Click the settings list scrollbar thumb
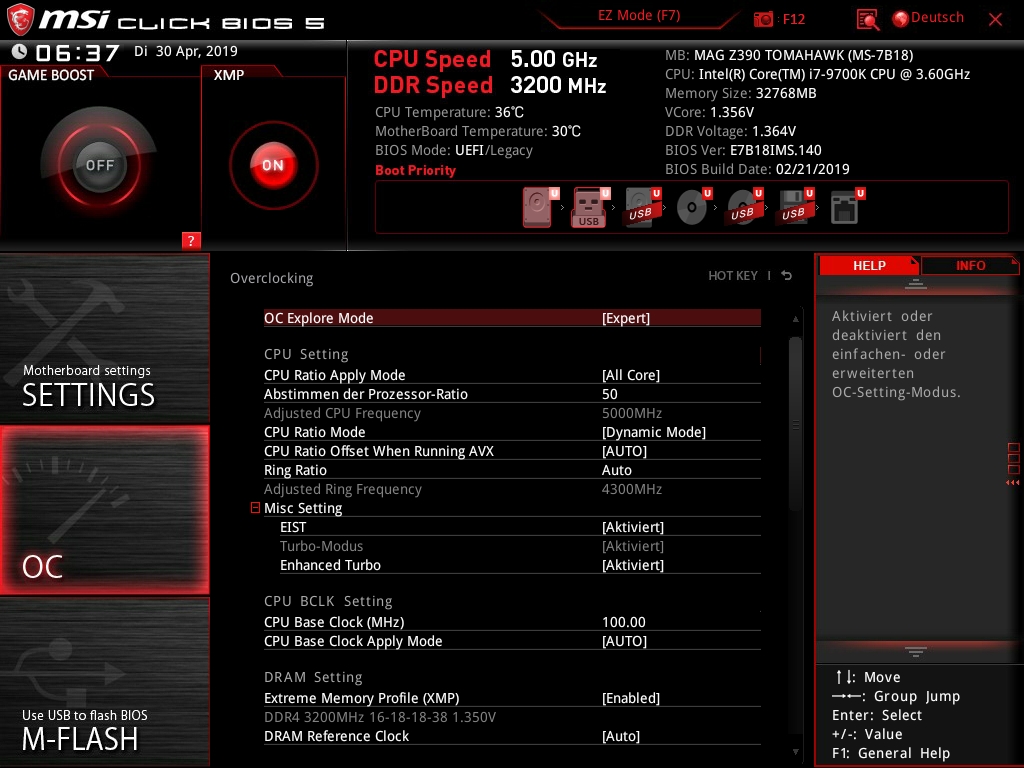The width and height of the screenshot is (1024, 768). (x=795, y=423)
